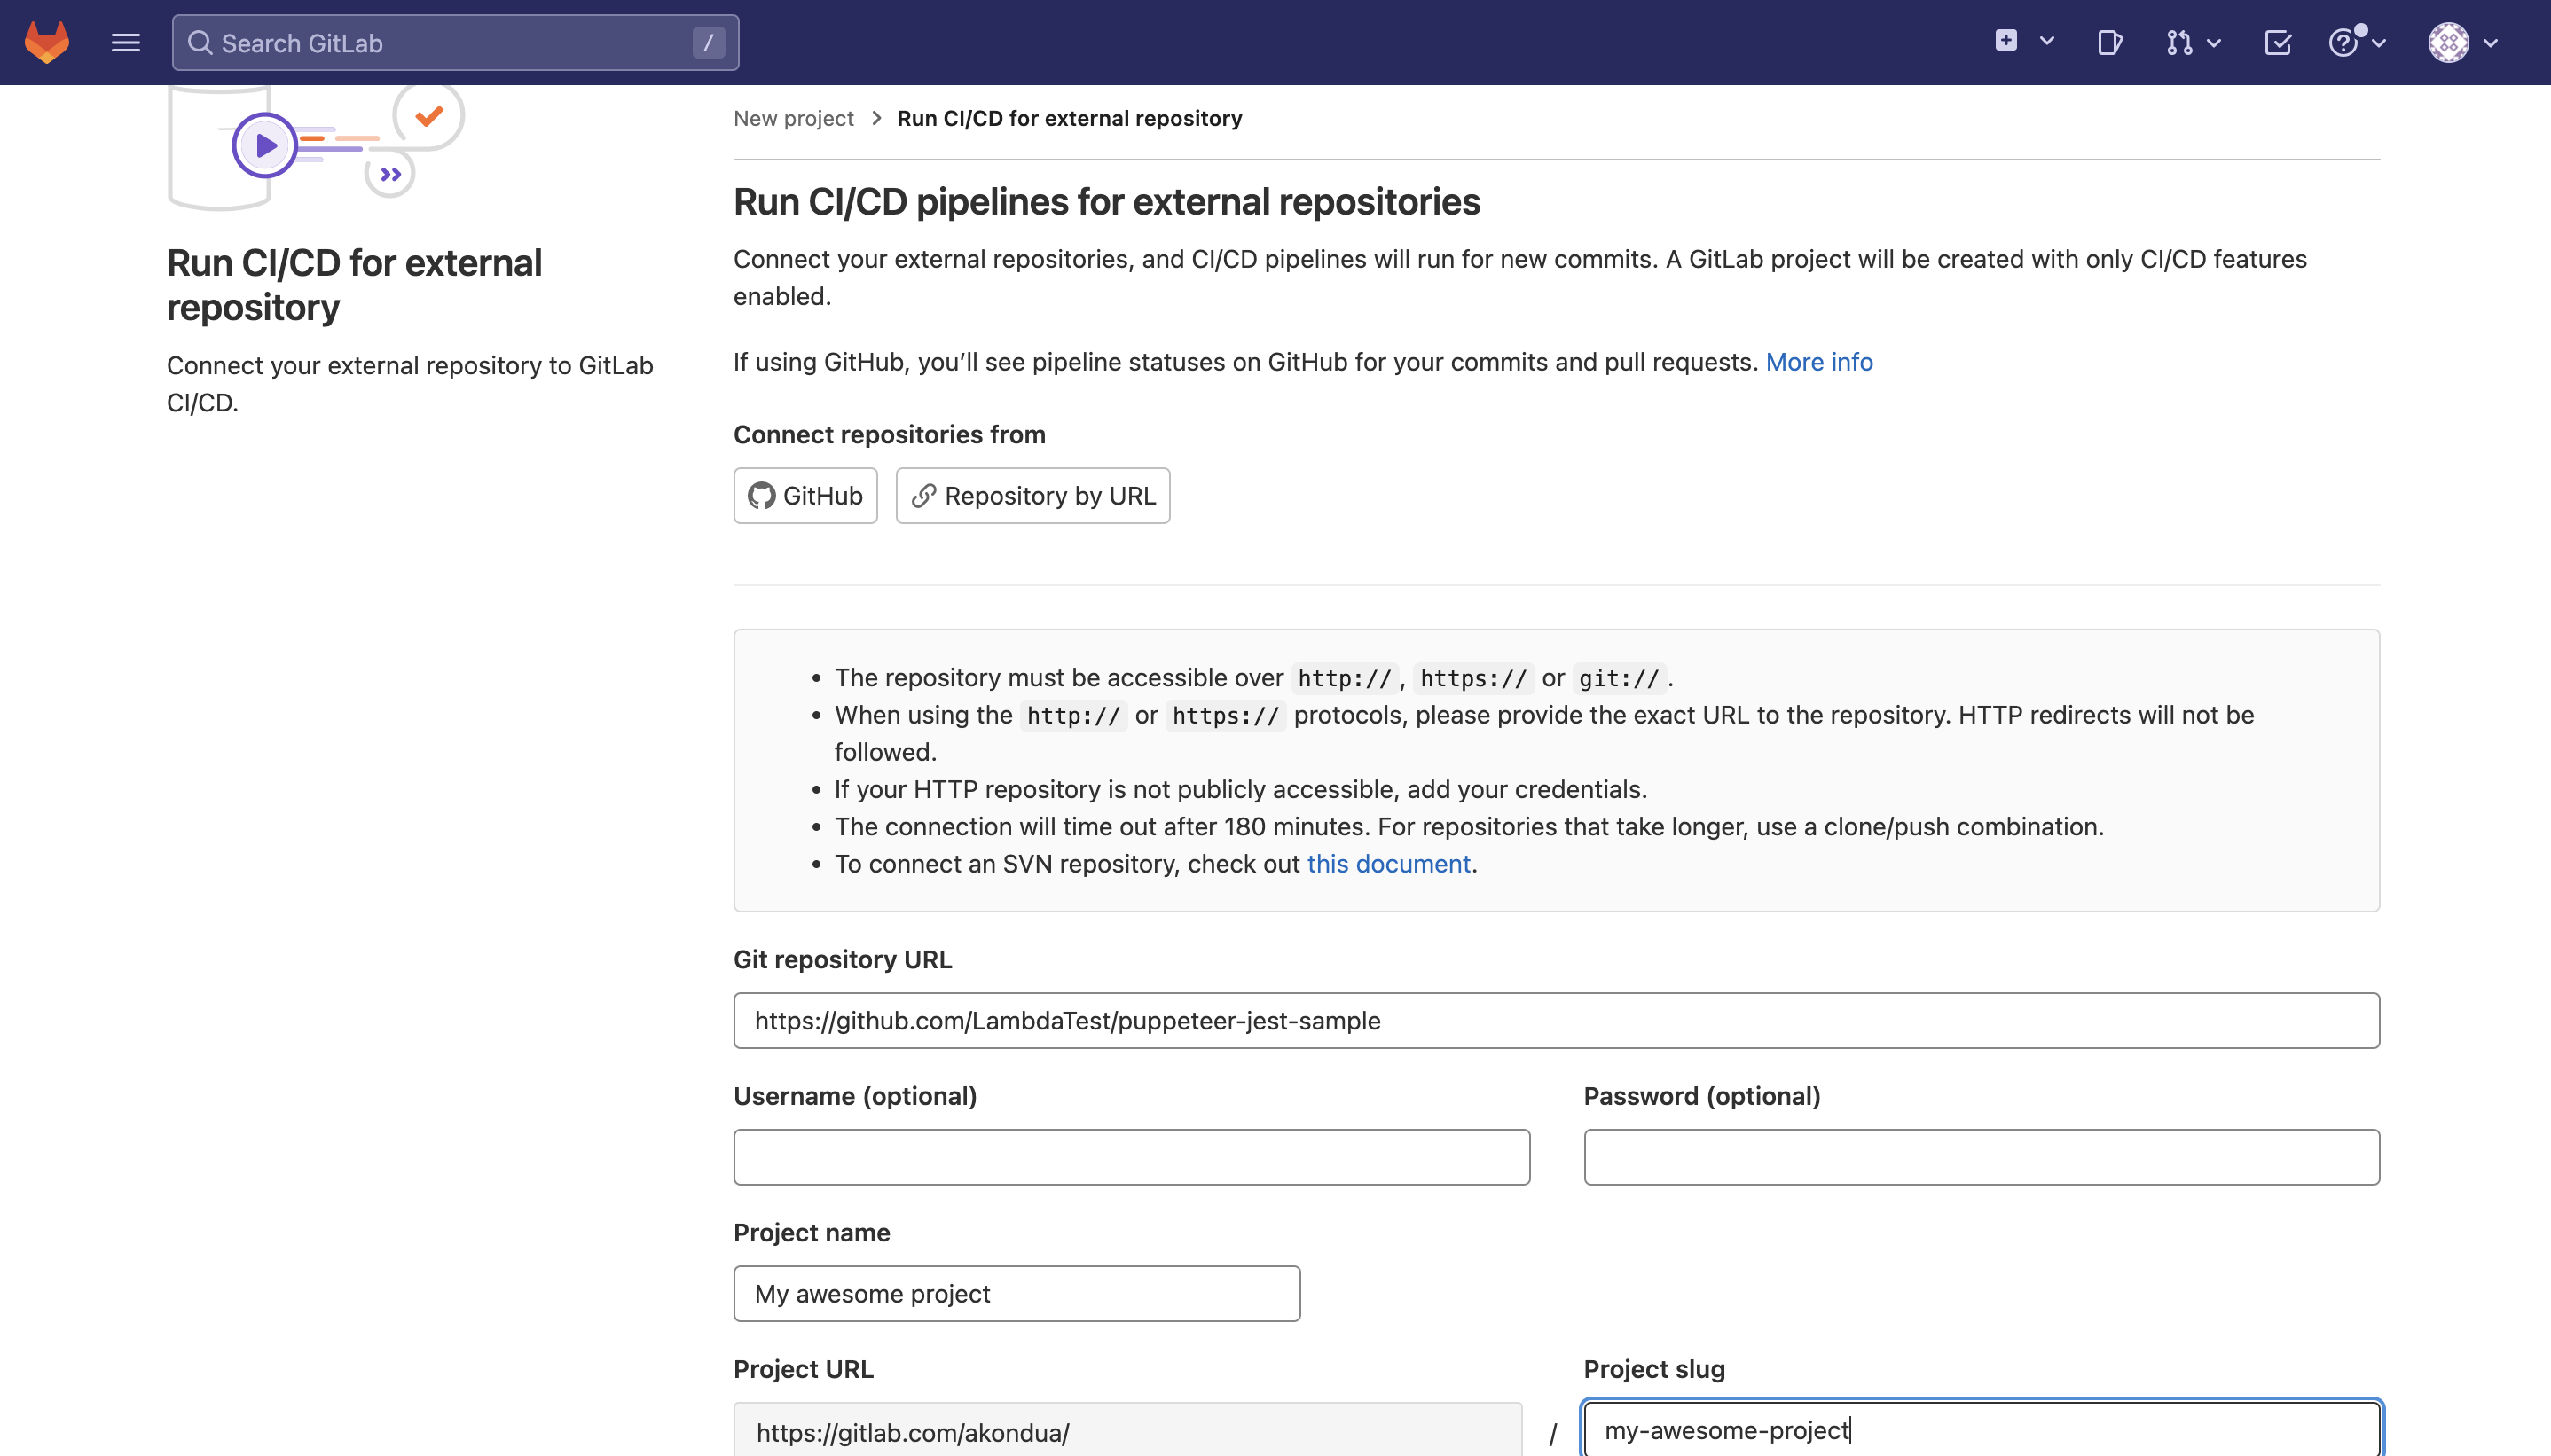Open the this document SVN link

pyautogui.click(x=1388, y=863)
